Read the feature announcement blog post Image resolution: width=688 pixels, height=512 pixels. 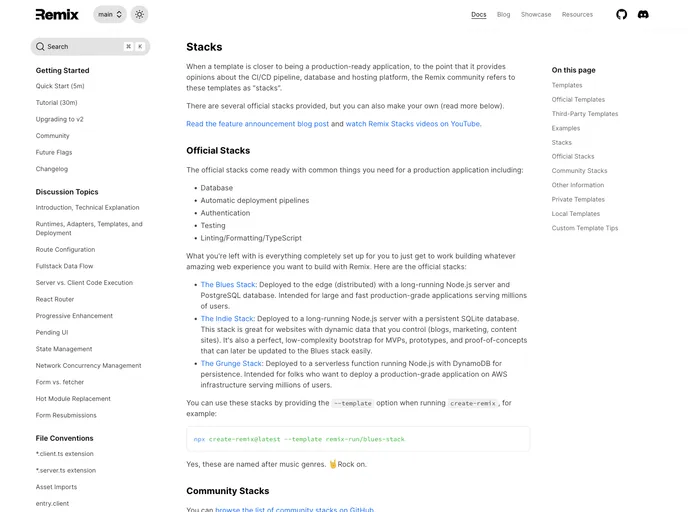click(x=257, y=124)
